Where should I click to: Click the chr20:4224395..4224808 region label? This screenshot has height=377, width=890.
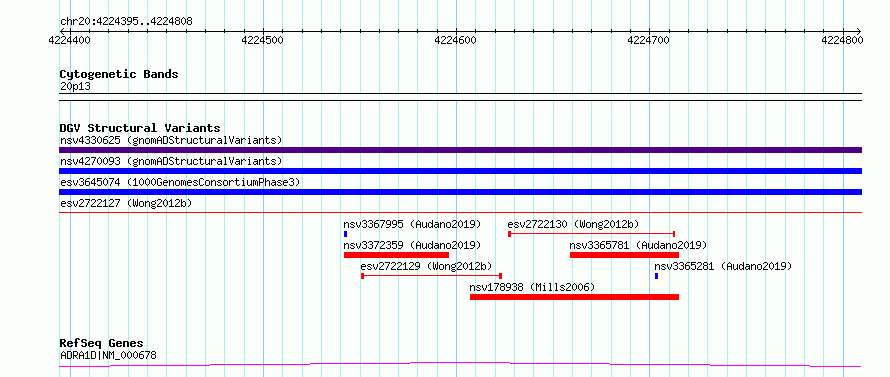tap(126, 22)
